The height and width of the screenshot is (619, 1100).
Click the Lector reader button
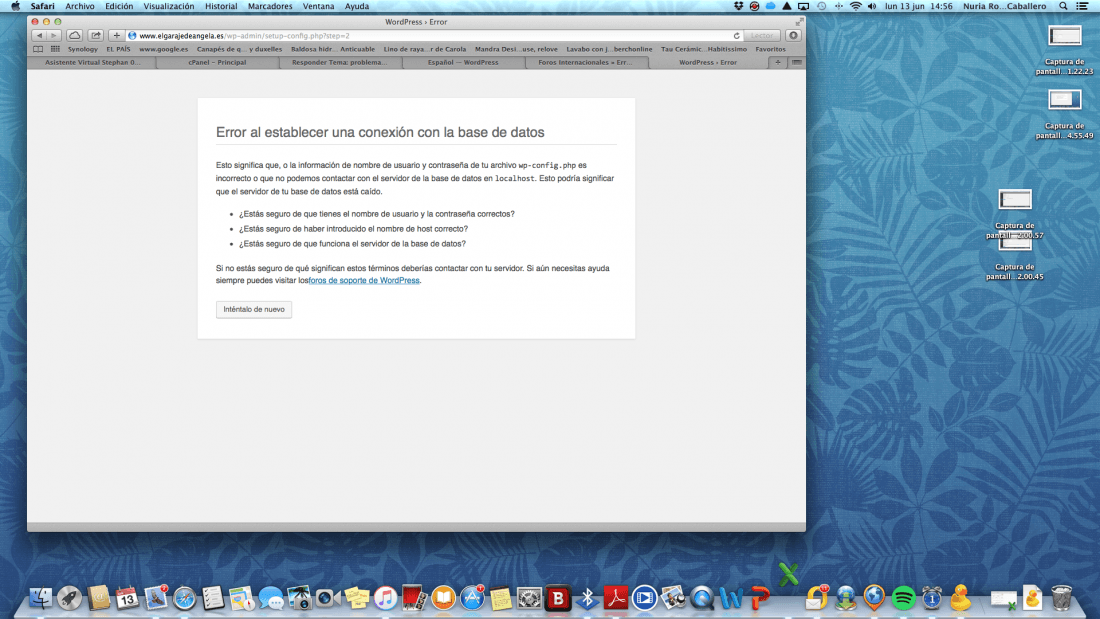coord(762,36)
